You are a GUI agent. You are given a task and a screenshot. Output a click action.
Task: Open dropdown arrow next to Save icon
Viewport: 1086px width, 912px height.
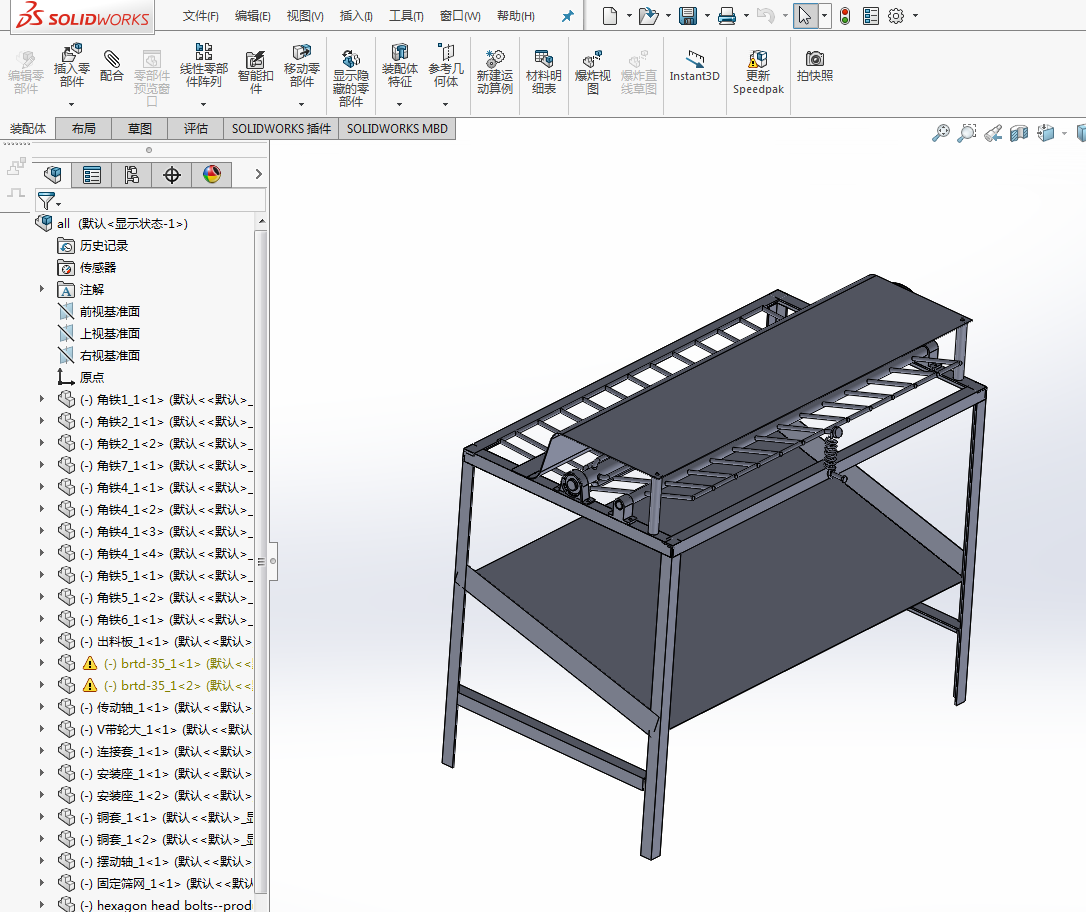[x=707, y=15]
